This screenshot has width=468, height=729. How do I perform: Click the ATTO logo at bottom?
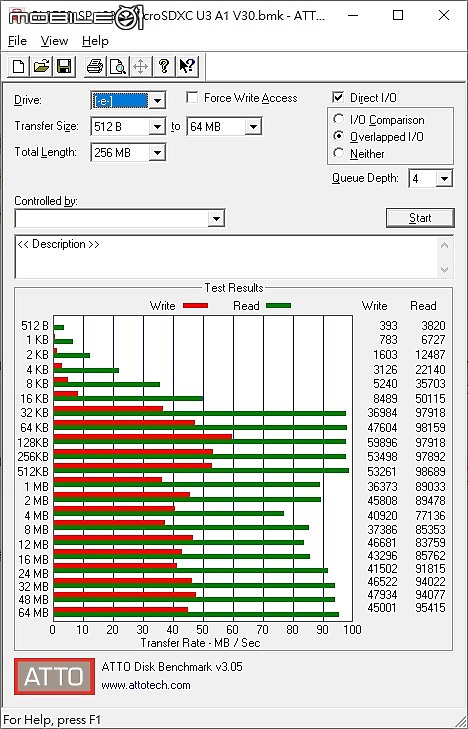coord(54,676)
